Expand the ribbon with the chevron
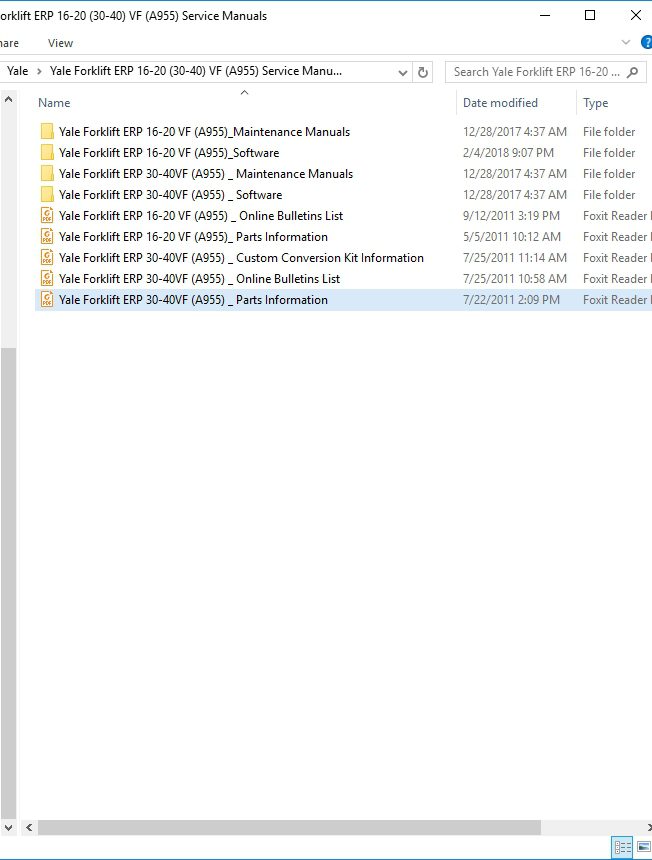 point(626,42)
